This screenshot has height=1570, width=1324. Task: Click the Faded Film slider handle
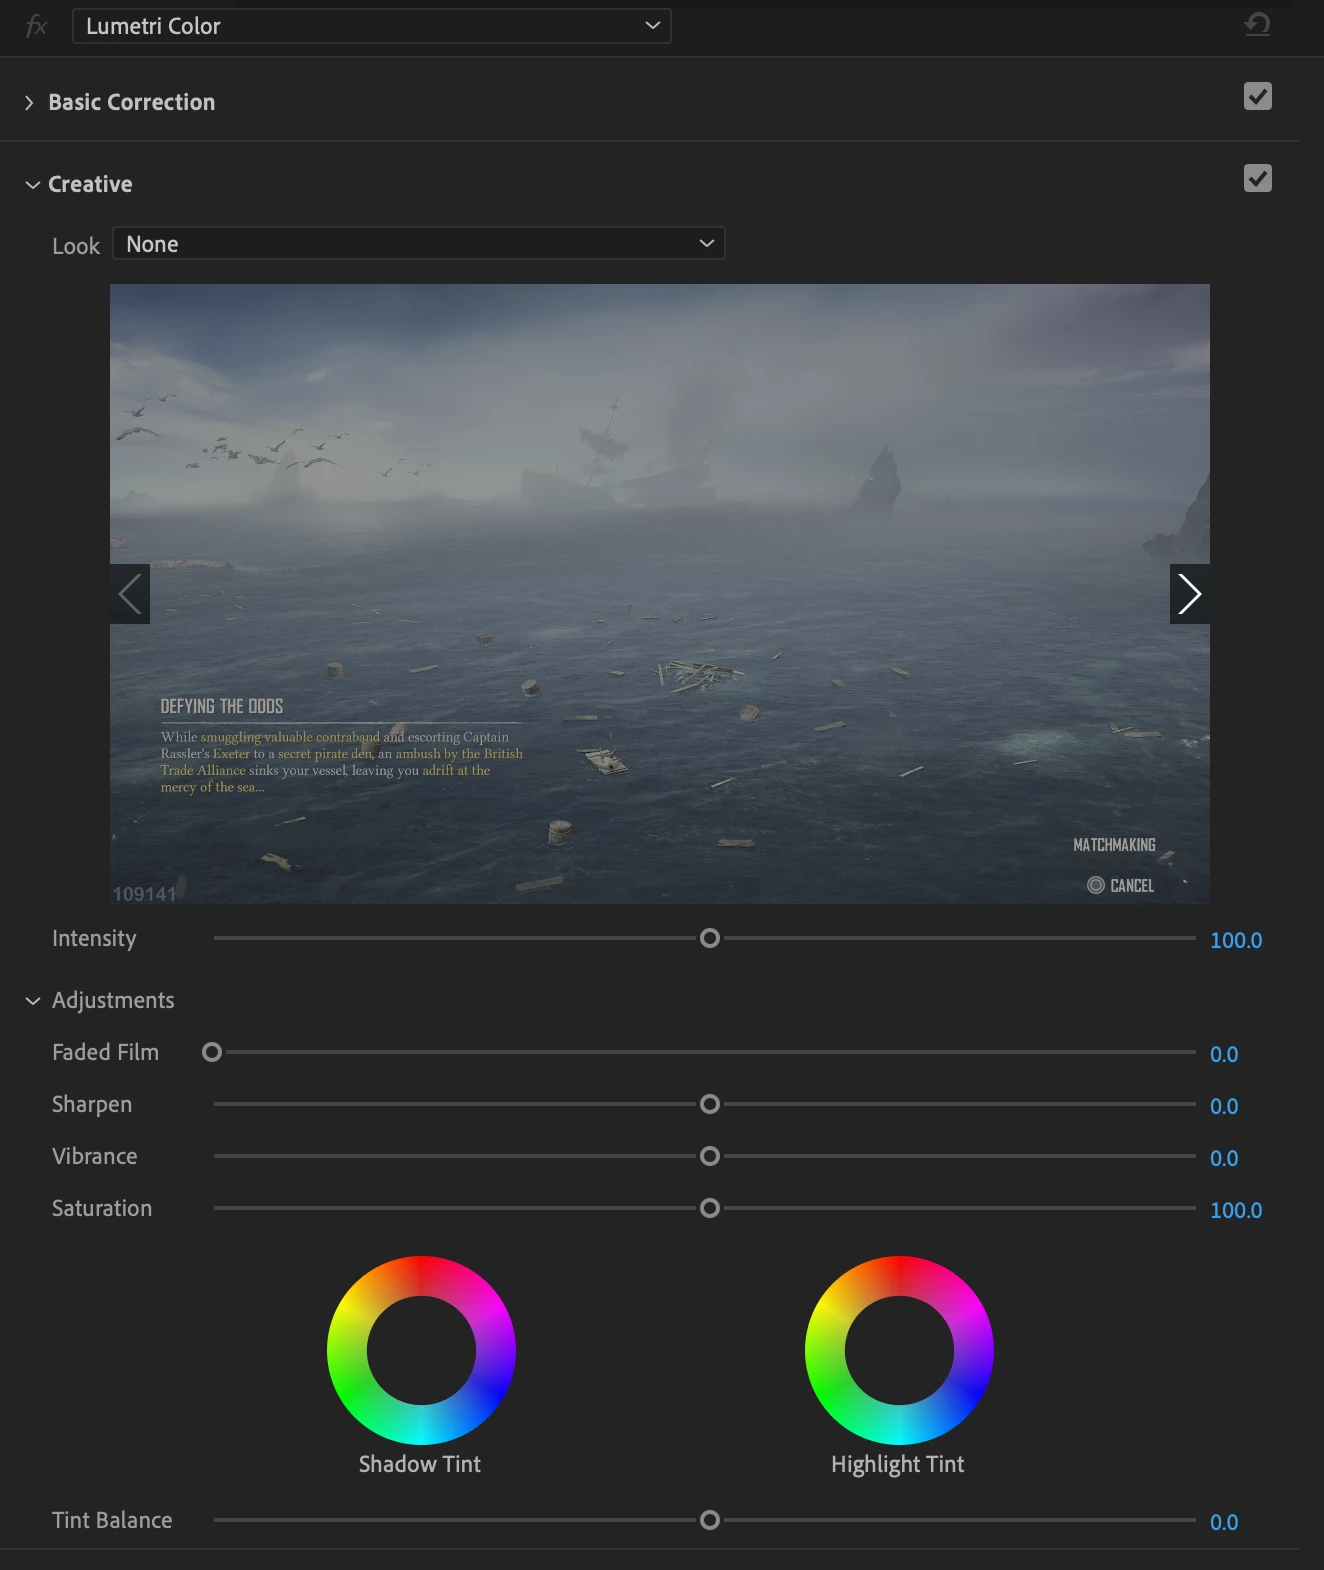(x=212, y=1052)
